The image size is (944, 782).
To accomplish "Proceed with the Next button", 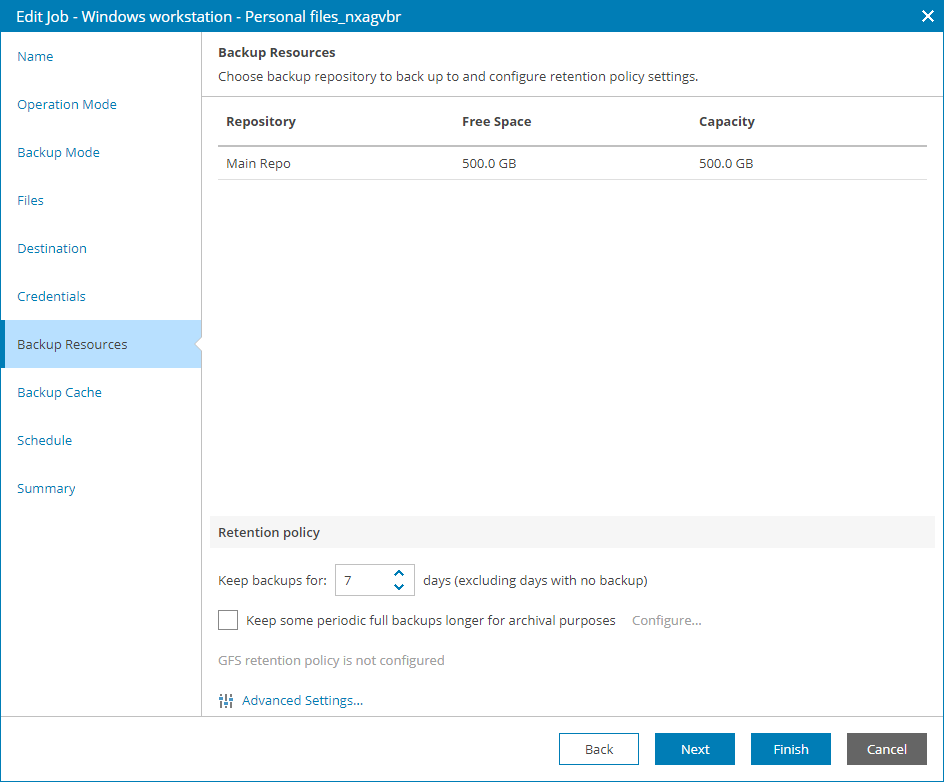I will pos(694,748).
